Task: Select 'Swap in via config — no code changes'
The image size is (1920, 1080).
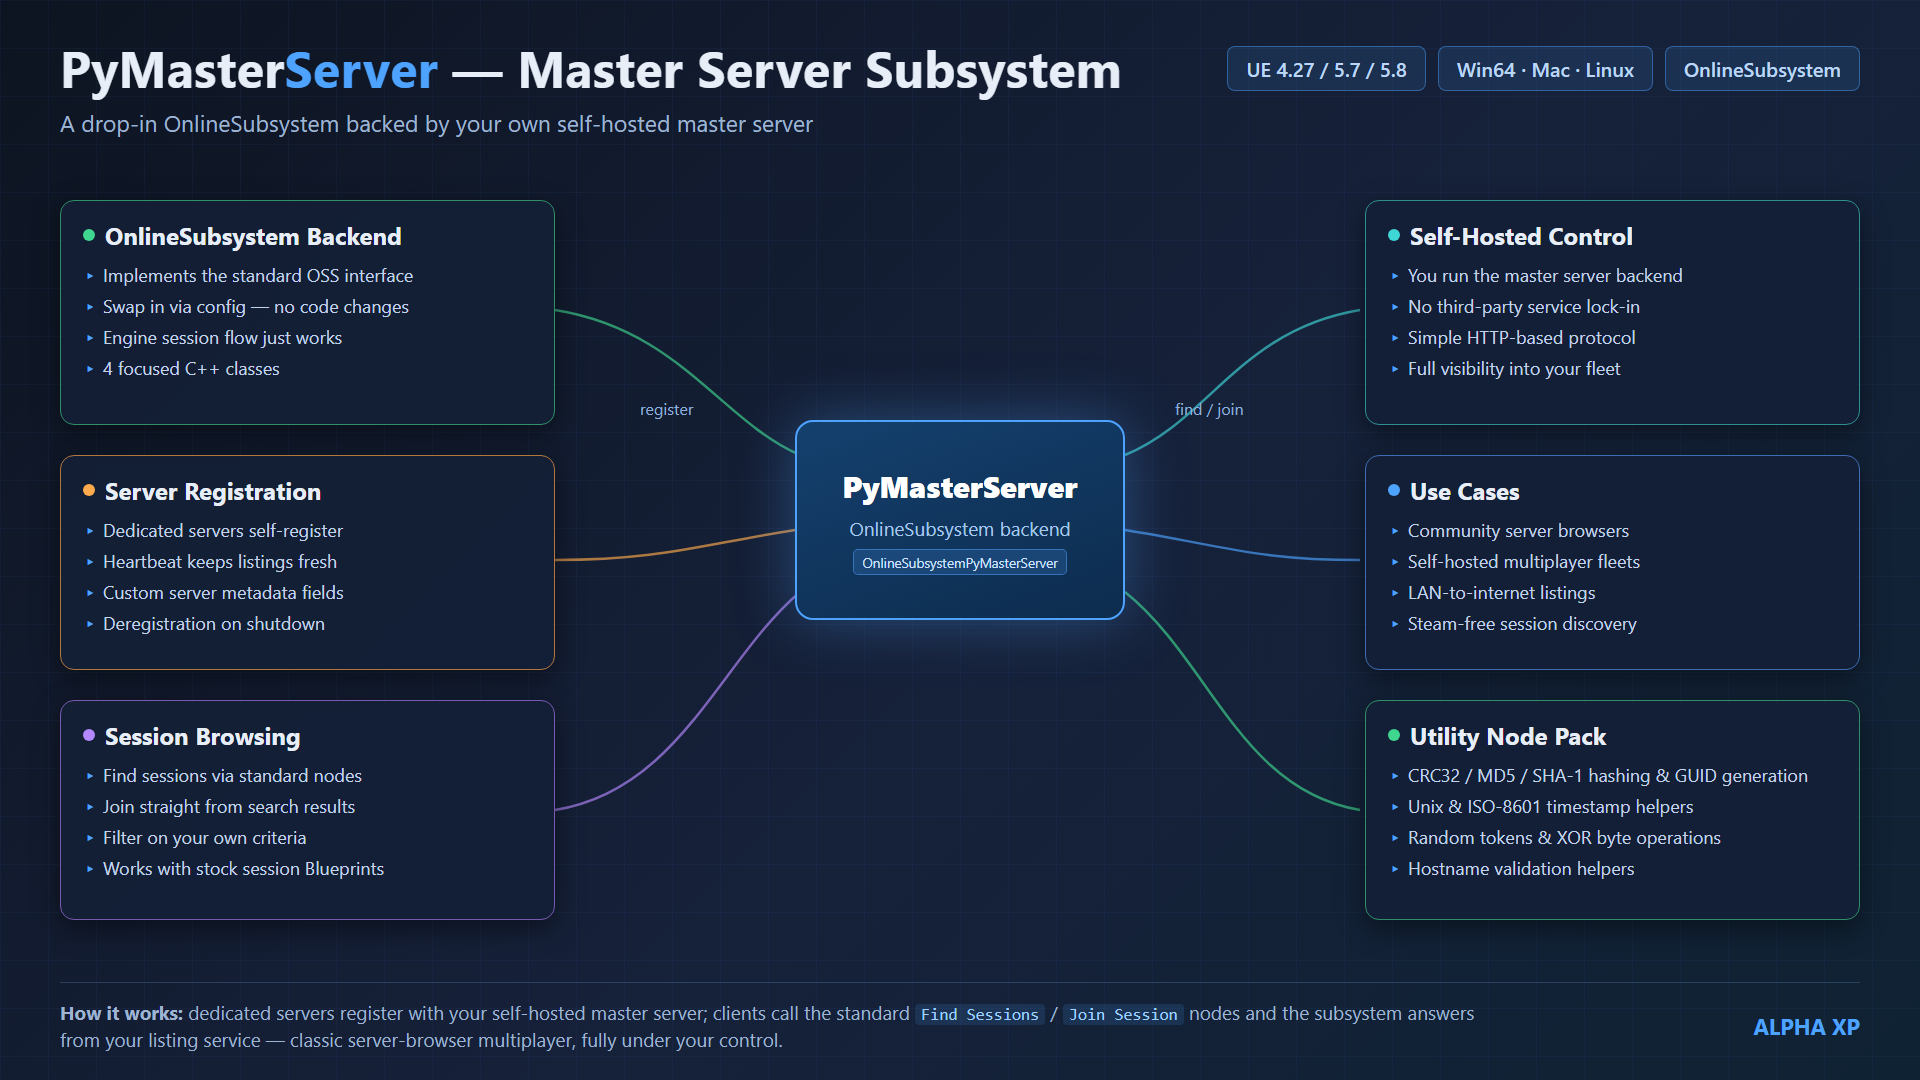Action: coord(256,307)
